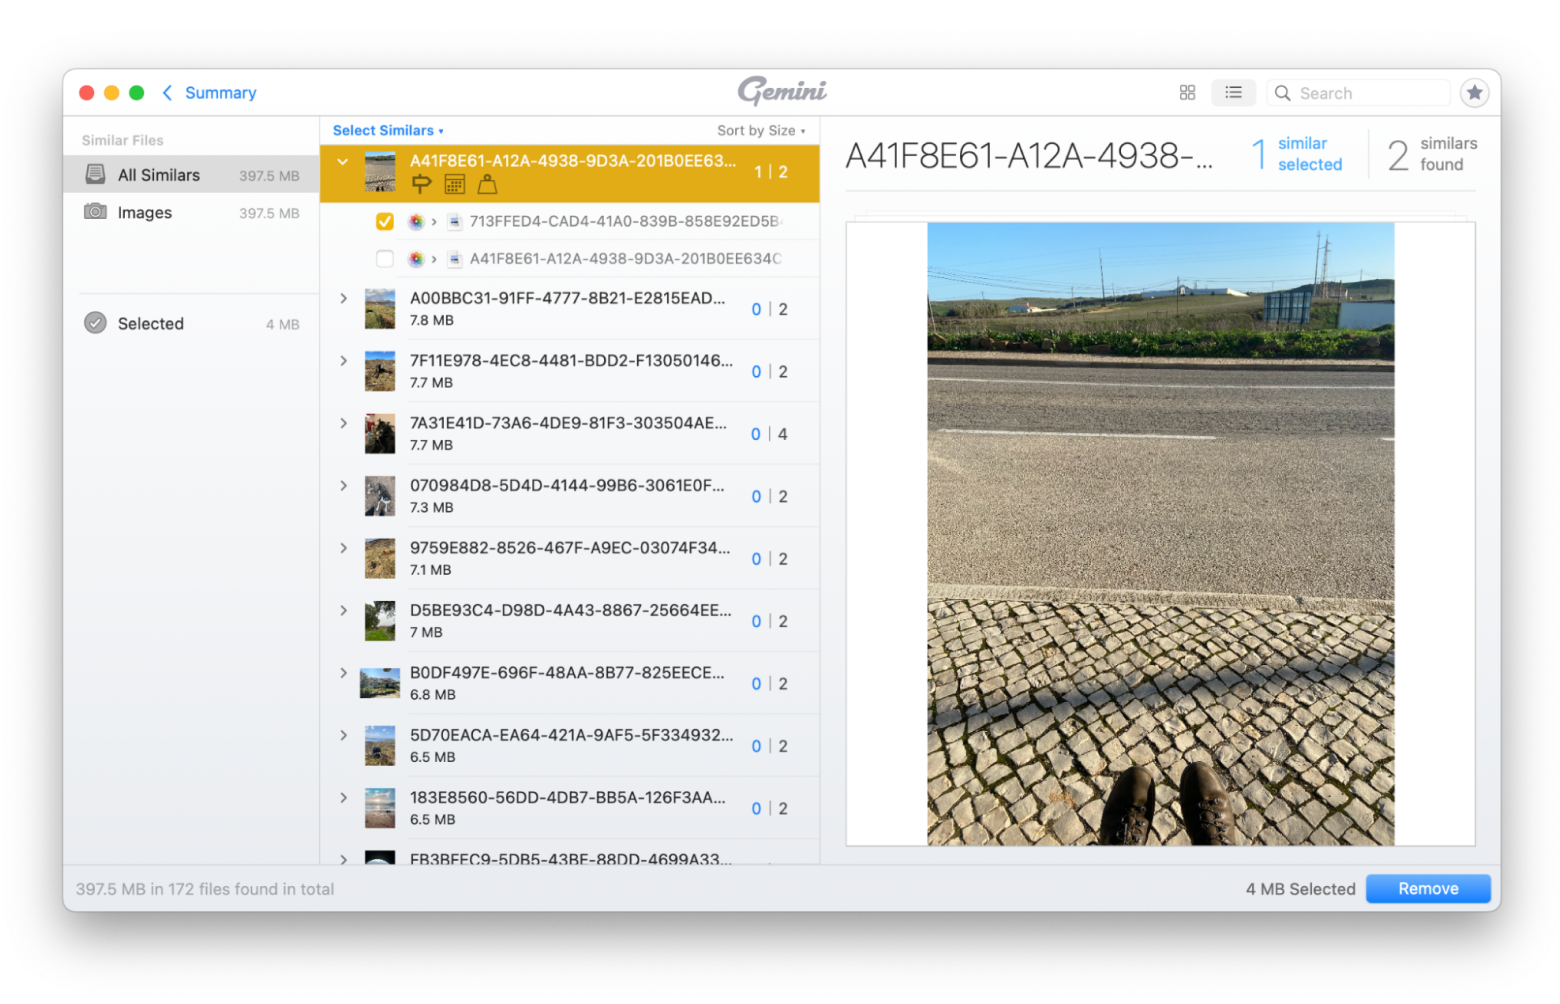
Task: Click the All Similars stack icon
Action: [95, 175]
